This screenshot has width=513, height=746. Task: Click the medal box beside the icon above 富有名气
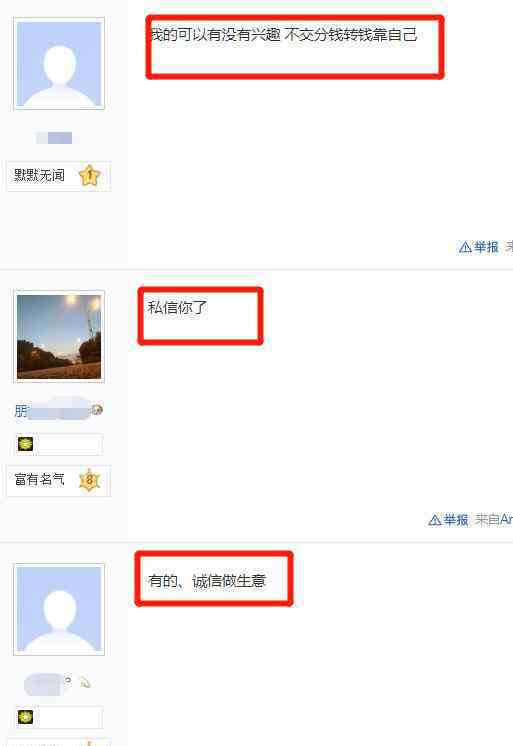pyautogui.click(x=70, y=444)
